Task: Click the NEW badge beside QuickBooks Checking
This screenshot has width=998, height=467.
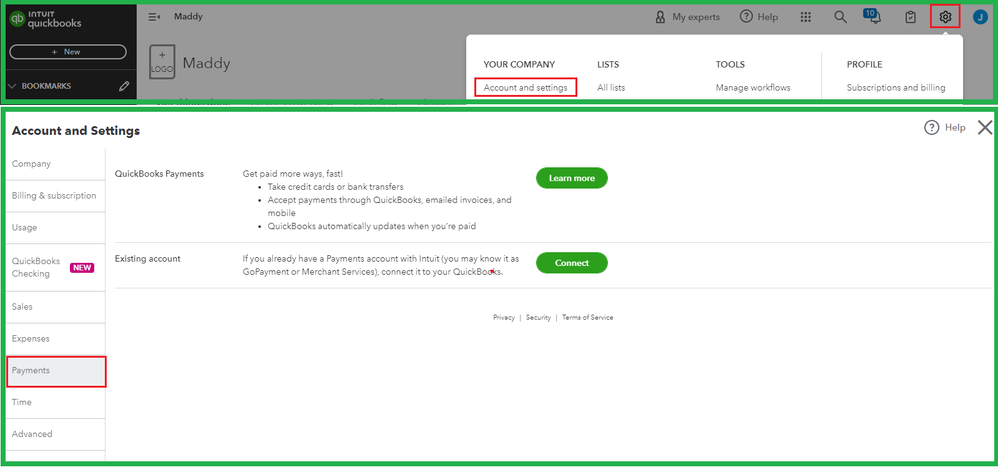Action: click(x=82, y=268)
